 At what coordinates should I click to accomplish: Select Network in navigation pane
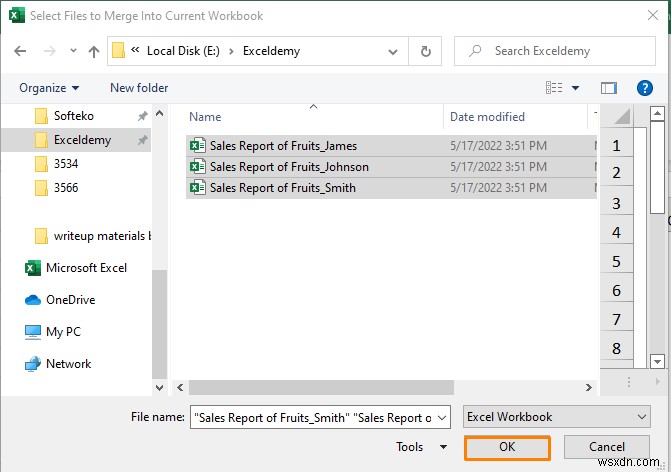[68, 364]
